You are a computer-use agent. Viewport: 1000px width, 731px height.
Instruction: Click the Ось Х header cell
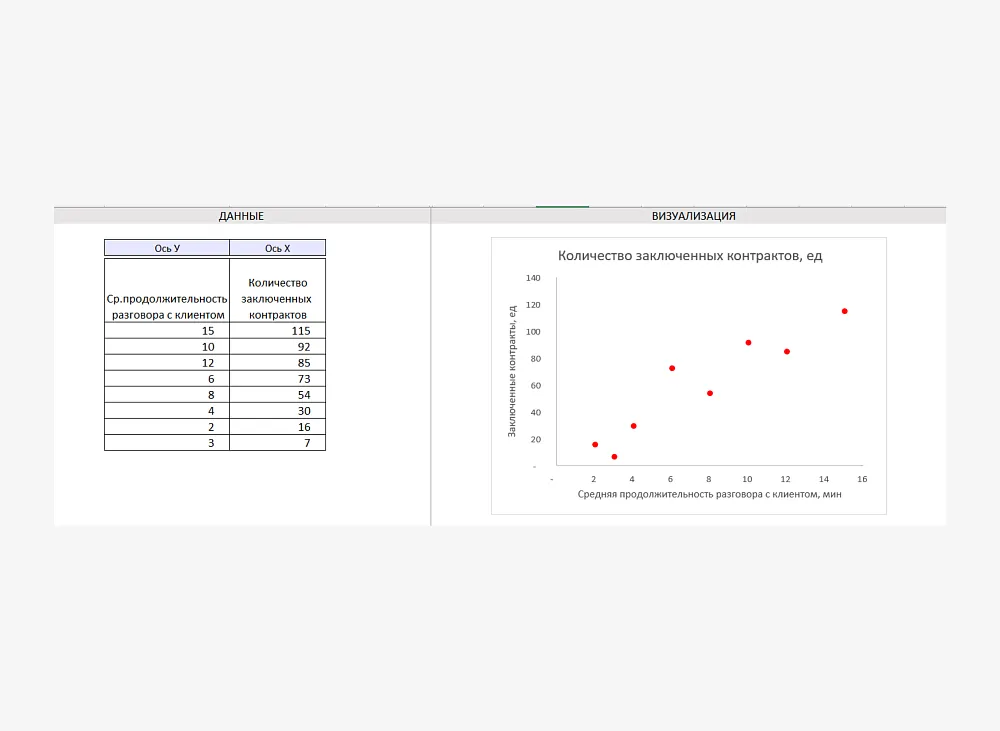[277, 248]
